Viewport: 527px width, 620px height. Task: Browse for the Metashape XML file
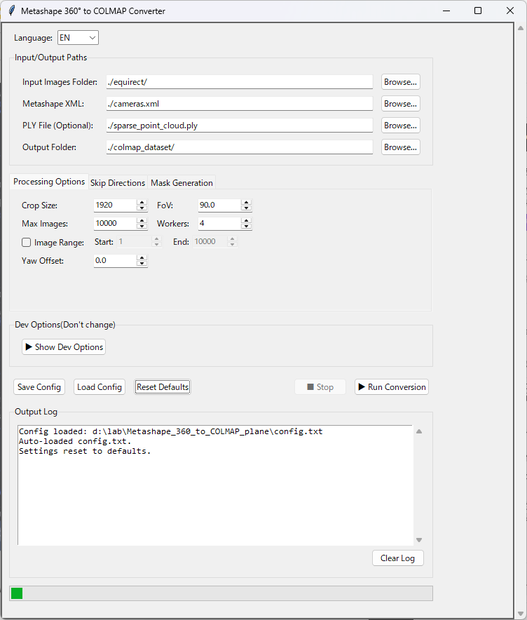(400, 104)
